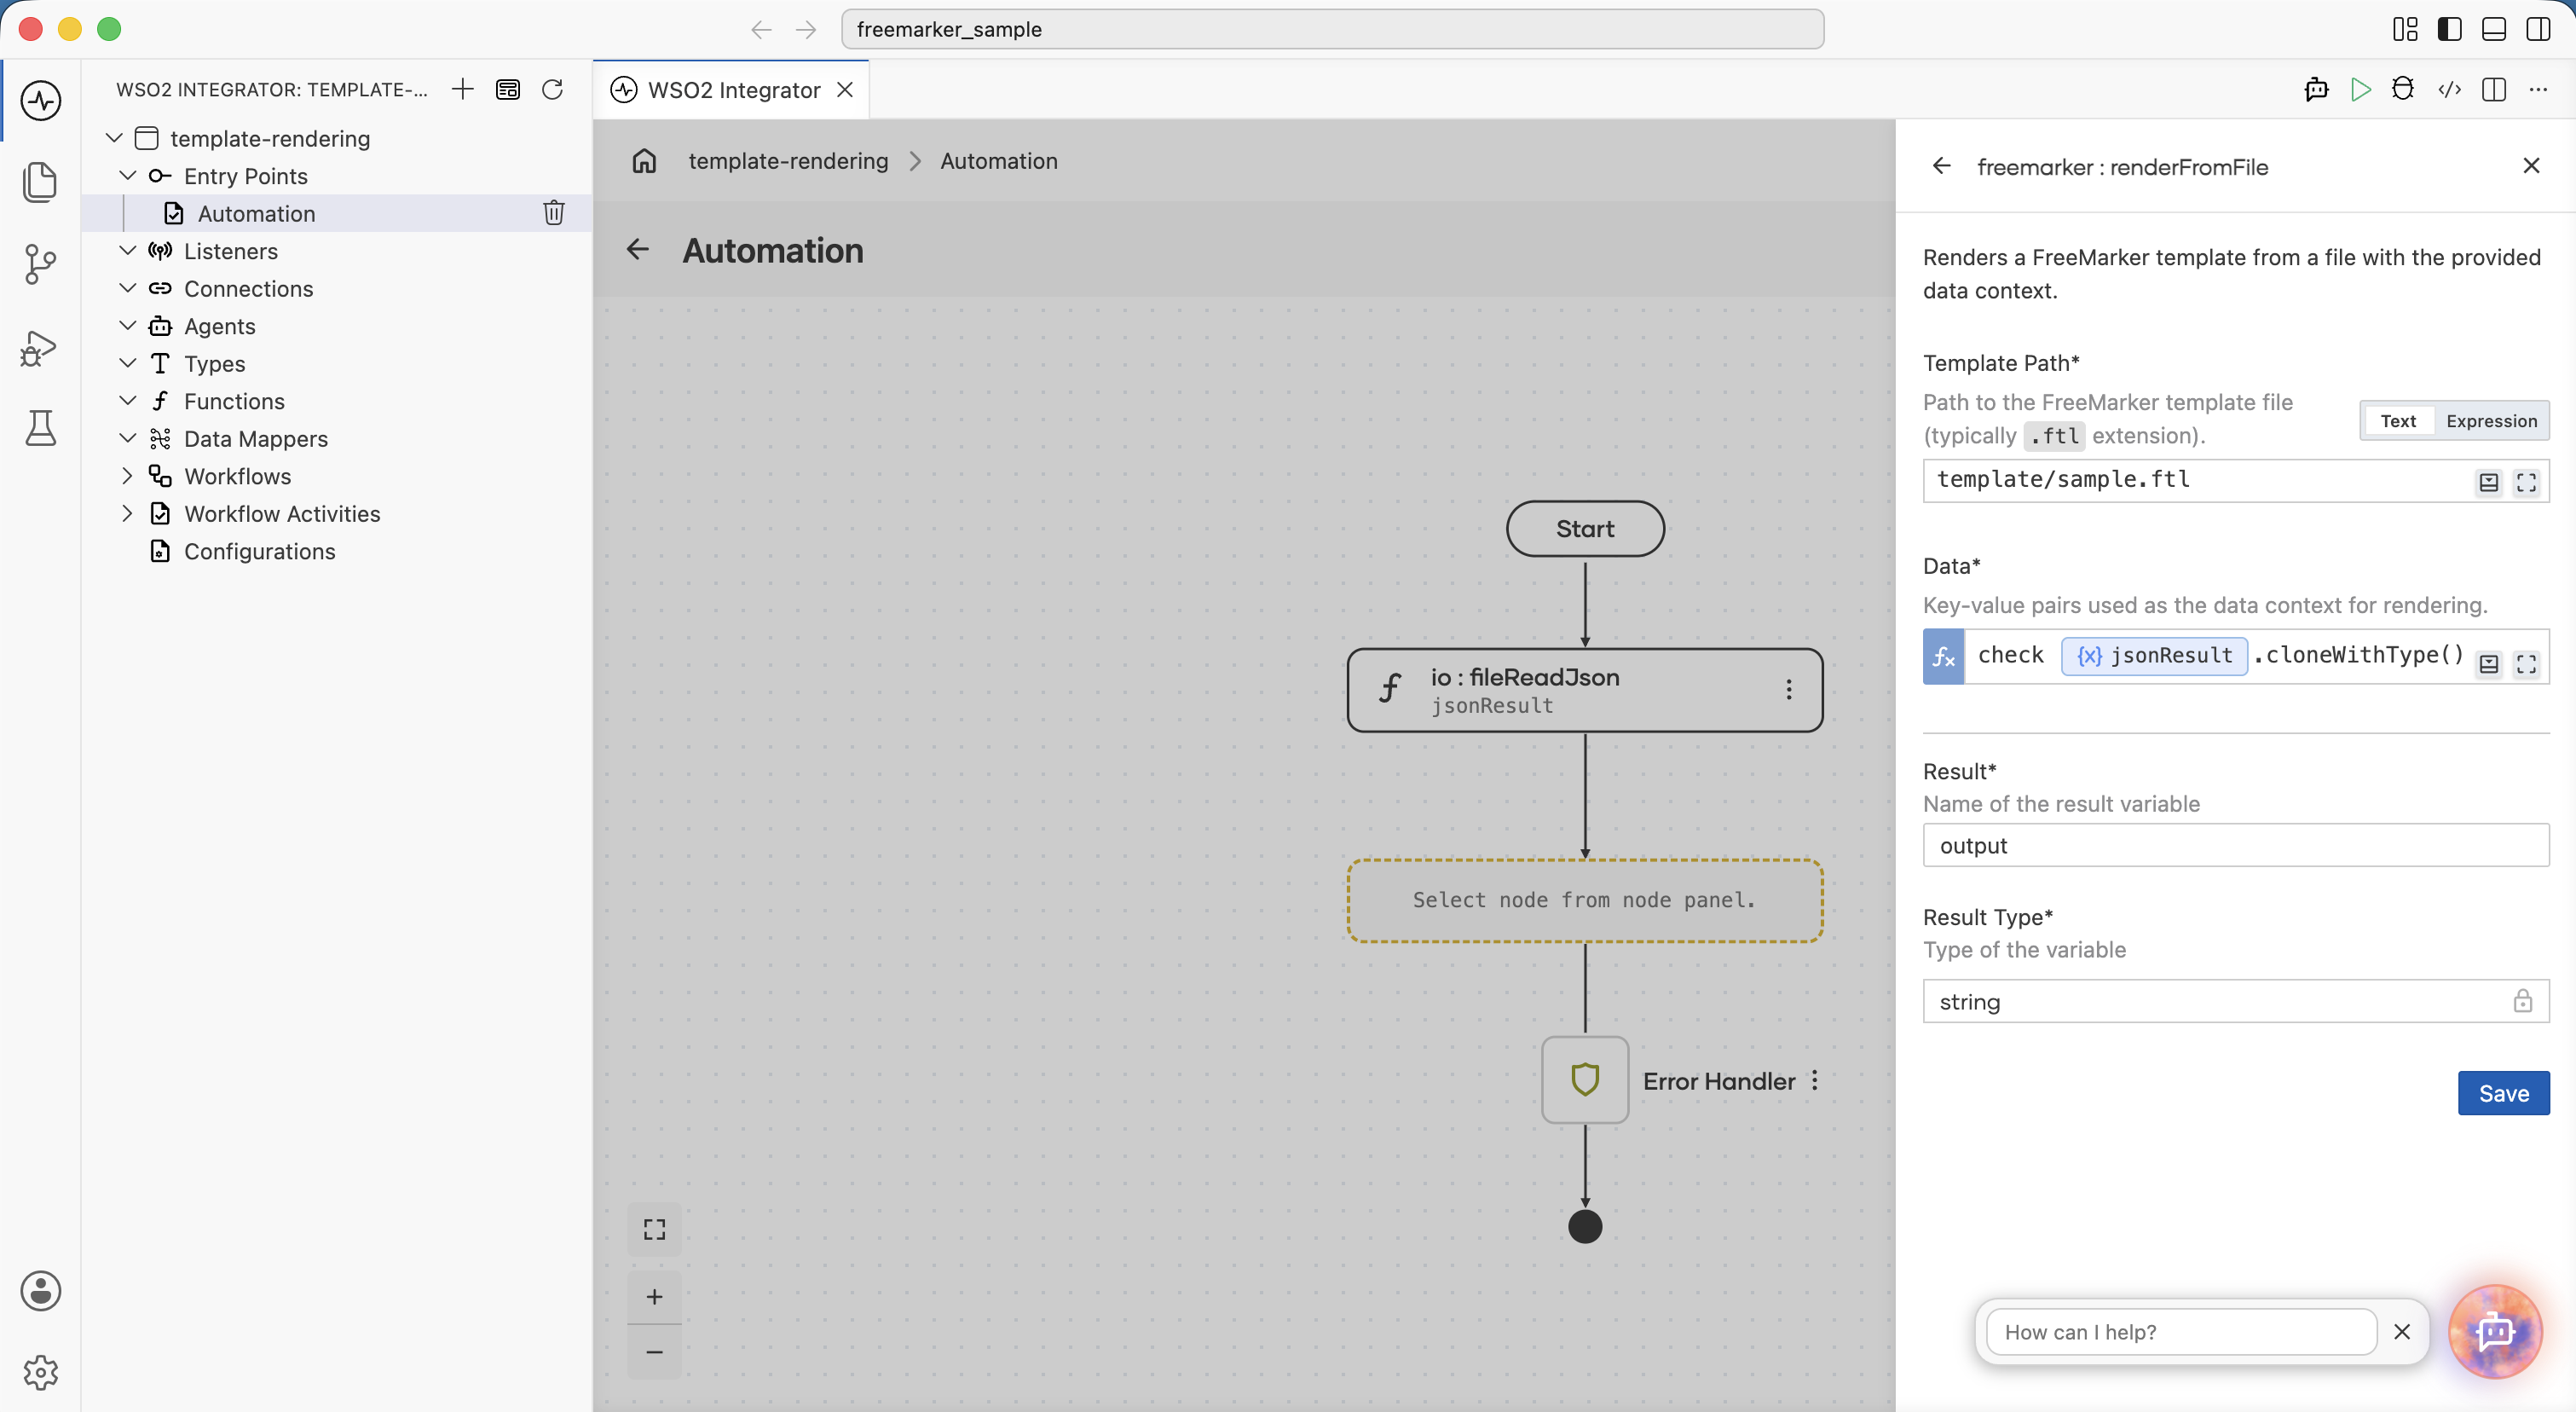The image size is (2576, 1412).
Task: Open Run and Debug view icon
Action: 41,347
